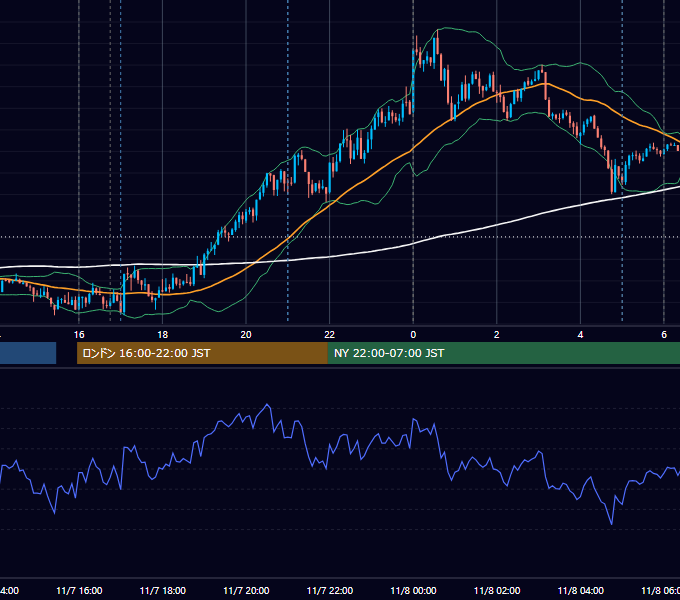Image resolution: width=680 pixels, height=600 pixels.
Task: Click the '11/7 20:00' date label
Action: 246,591
